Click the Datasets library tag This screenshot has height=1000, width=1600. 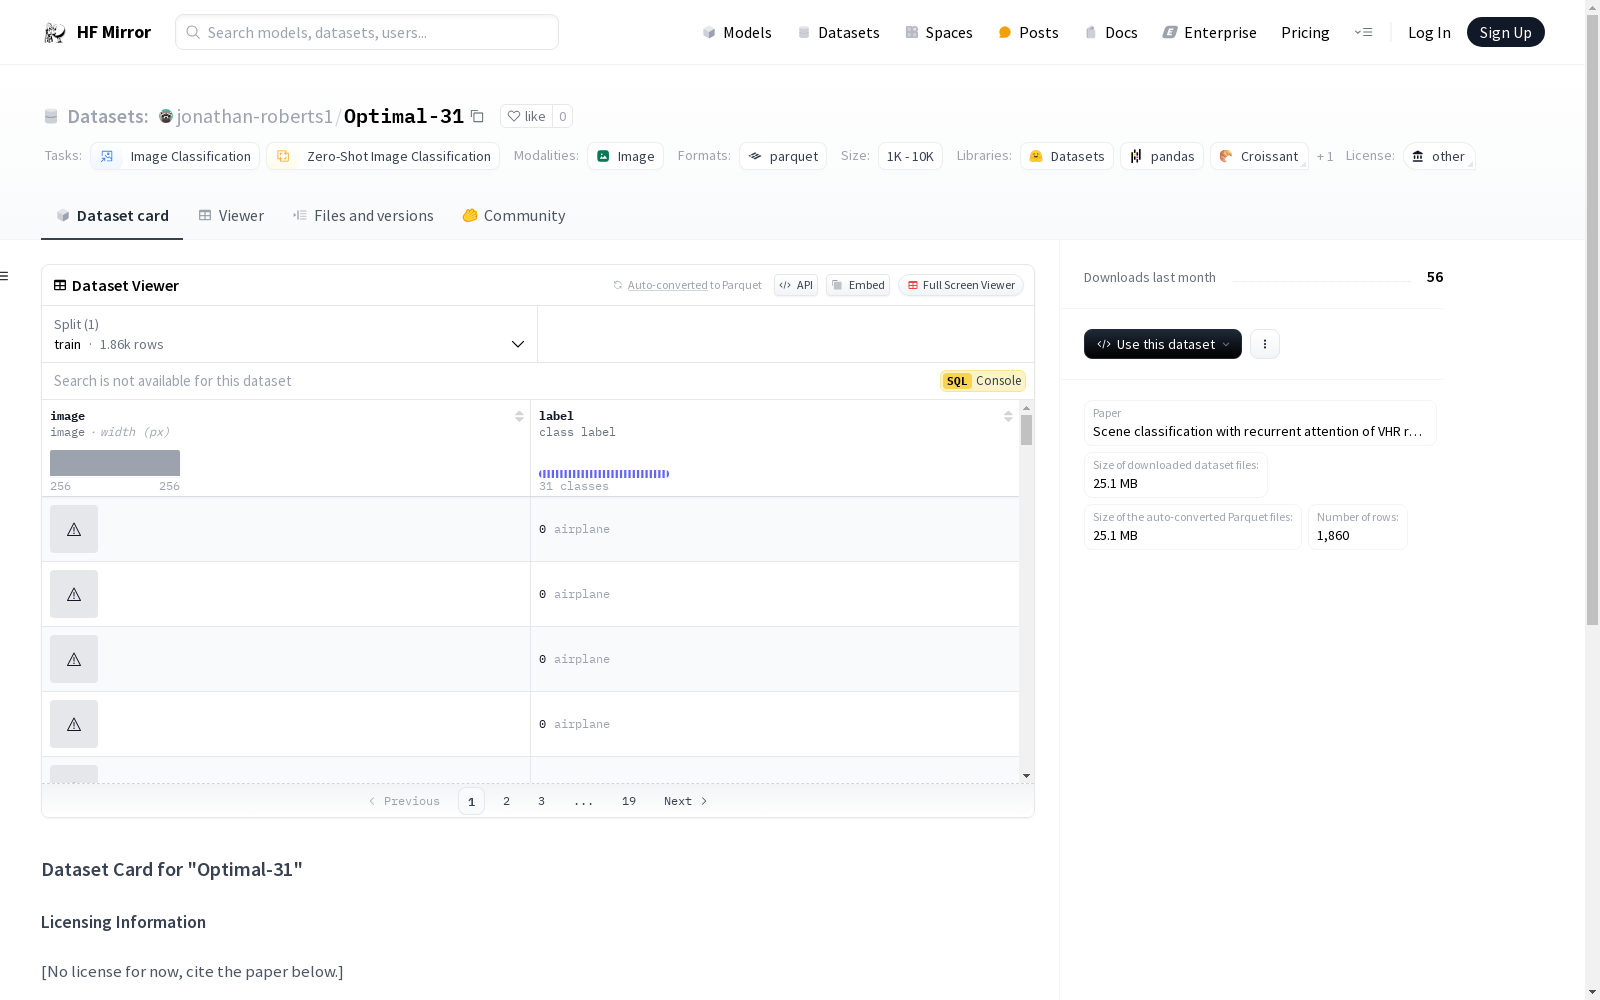pos(1067,156)
